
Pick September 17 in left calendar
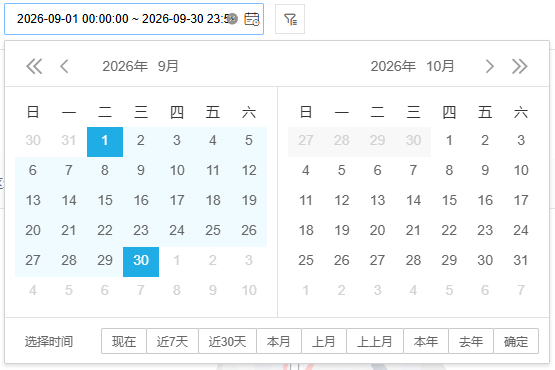177,200
